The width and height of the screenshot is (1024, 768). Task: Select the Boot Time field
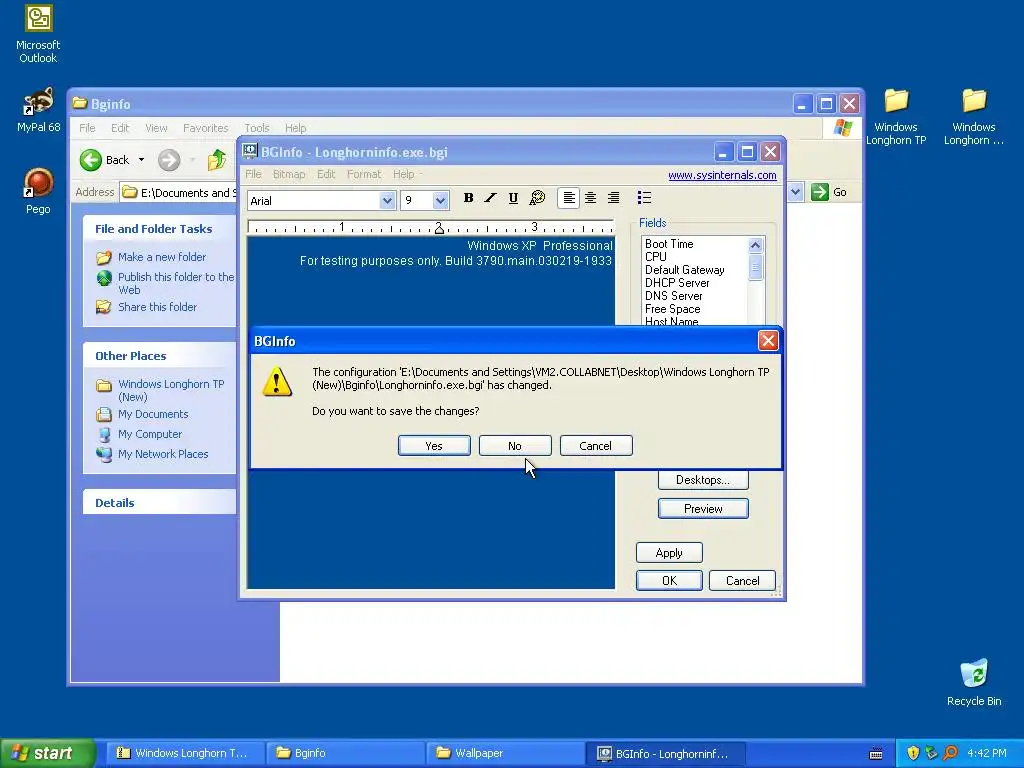point(669,244)
